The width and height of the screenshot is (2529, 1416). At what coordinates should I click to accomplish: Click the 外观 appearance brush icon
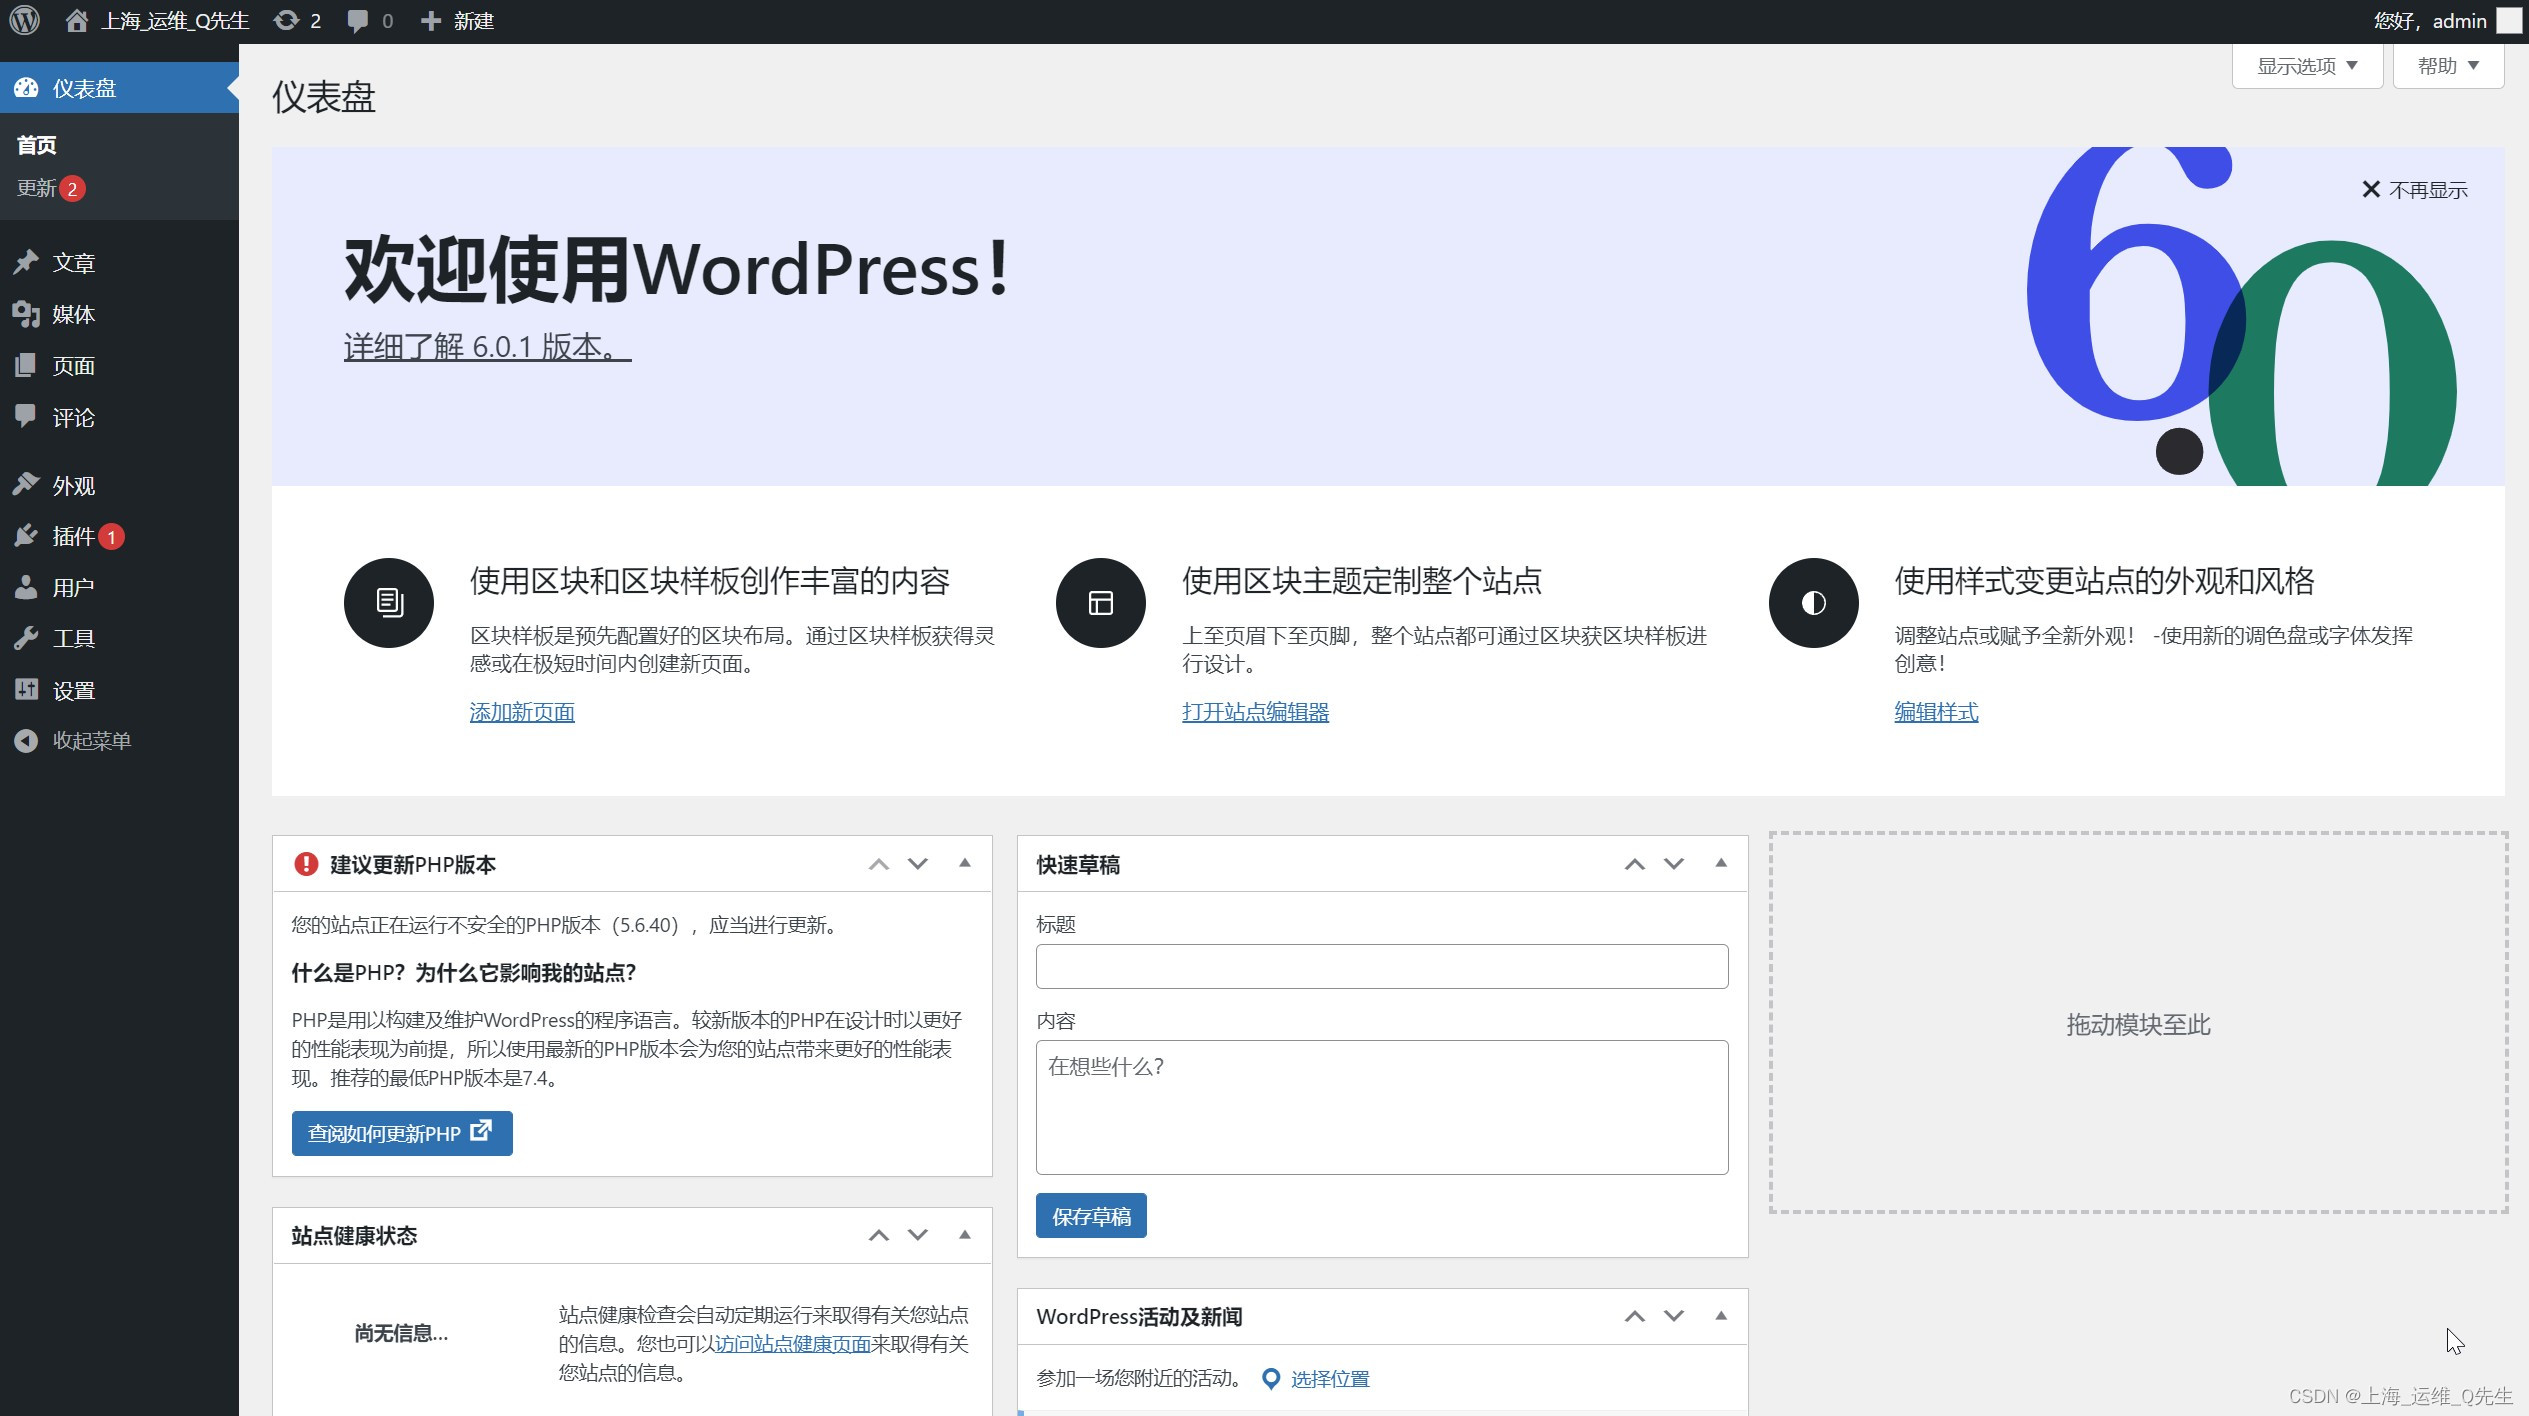point(25,485)
